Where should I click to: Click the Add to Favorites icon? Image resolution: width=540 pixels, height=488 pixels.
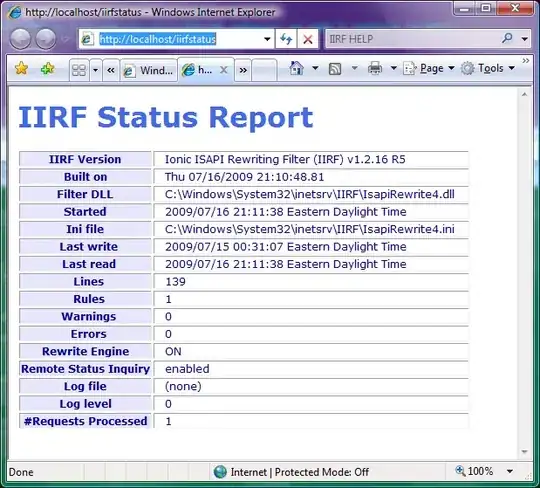click(x=47, y=69)
